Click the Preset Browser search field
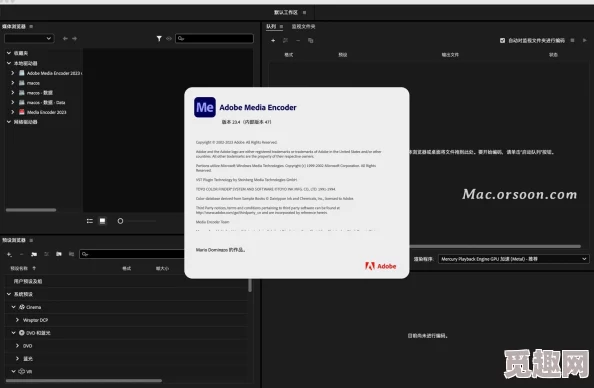 coord(132,254)
